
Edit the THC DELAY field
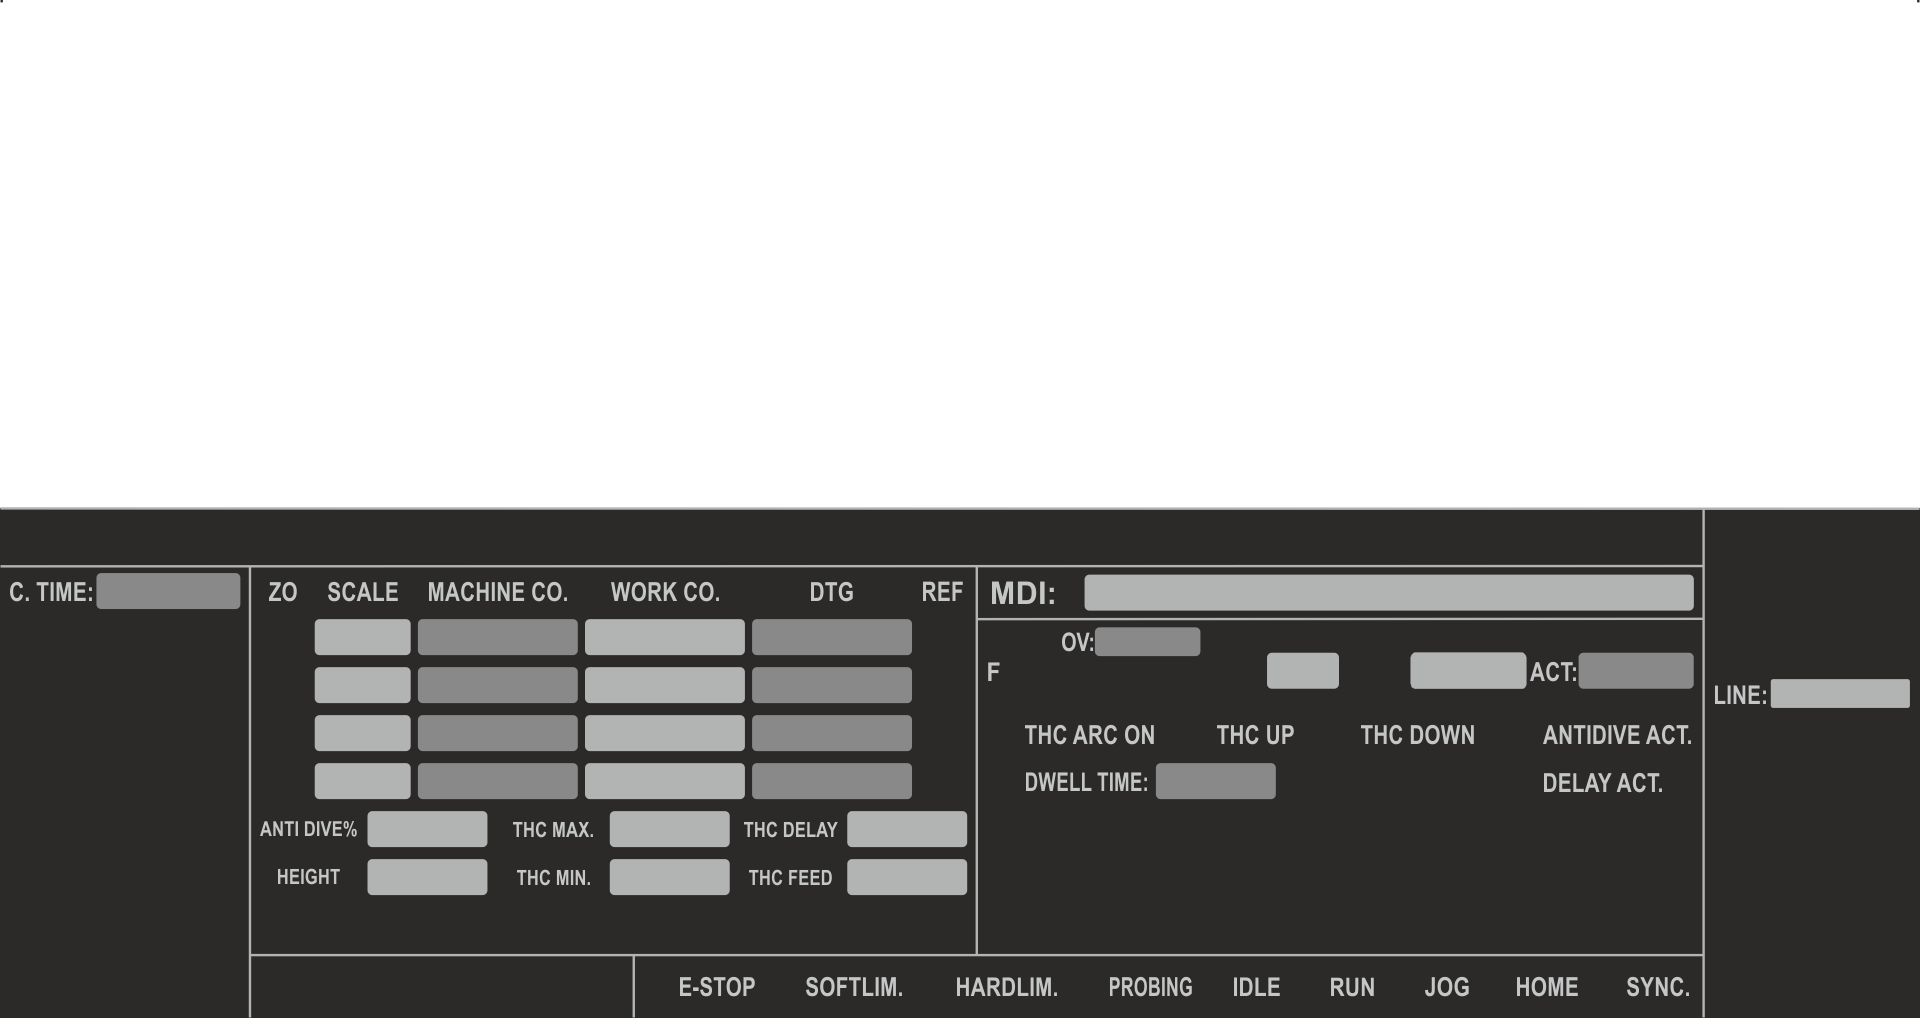click(906, 829)
